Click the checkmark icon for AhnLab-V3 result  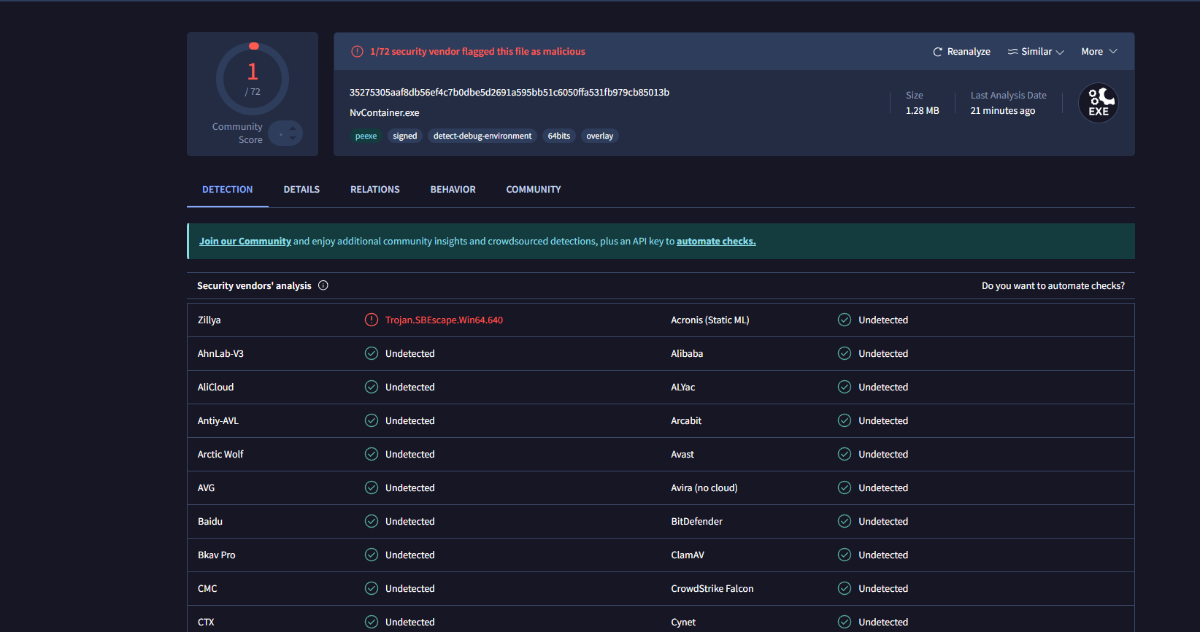point(371,354)
